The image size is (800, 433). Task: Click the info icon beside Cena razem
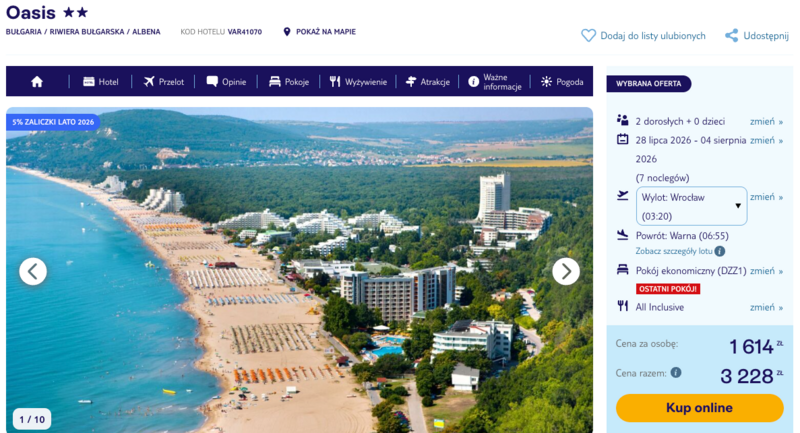[x=676, y=373]
